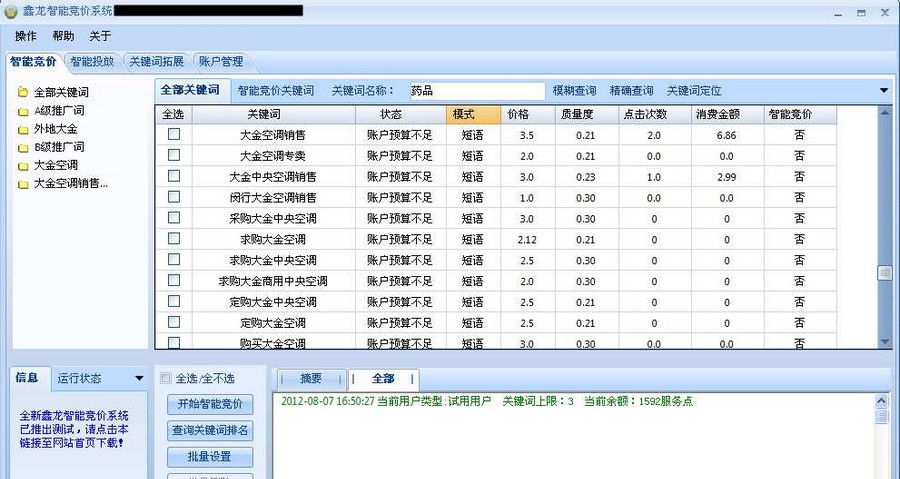Click the 精确查询 search link
900x479 pixels.
tap(631, 91)
